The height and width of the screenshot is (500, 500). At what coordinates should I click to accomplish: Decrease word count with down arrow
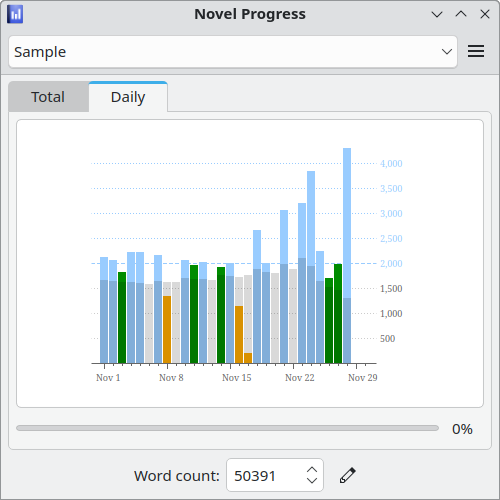[312, 480]
